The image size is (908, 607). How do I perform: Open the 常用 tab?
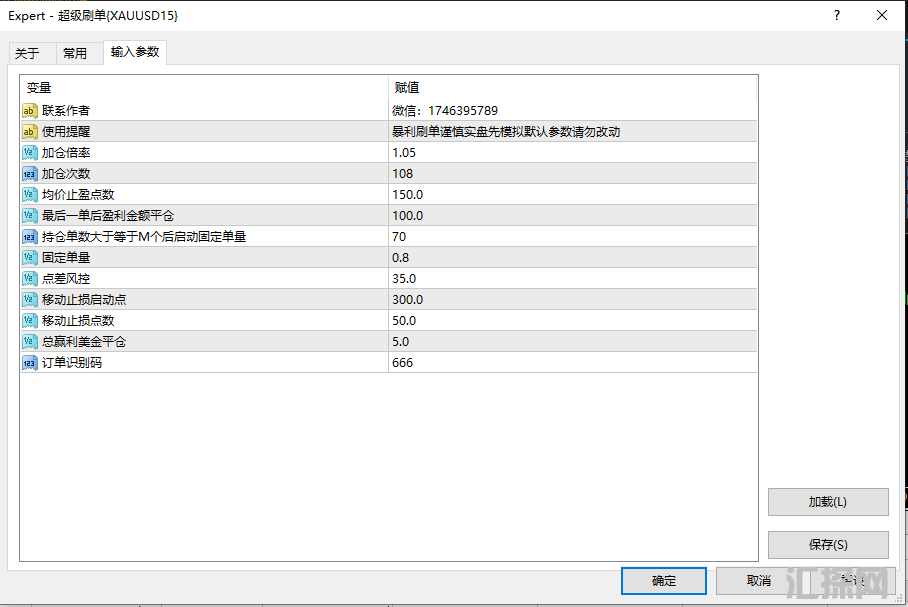tap(75, 54)
